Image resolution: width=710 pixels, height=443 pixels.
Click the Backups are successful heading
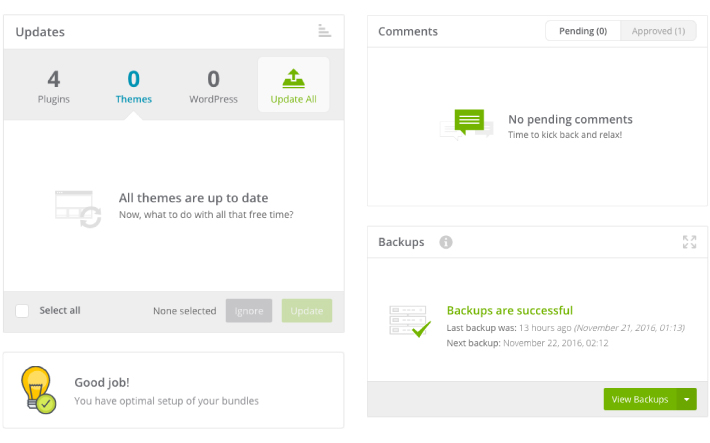(509, 310)
